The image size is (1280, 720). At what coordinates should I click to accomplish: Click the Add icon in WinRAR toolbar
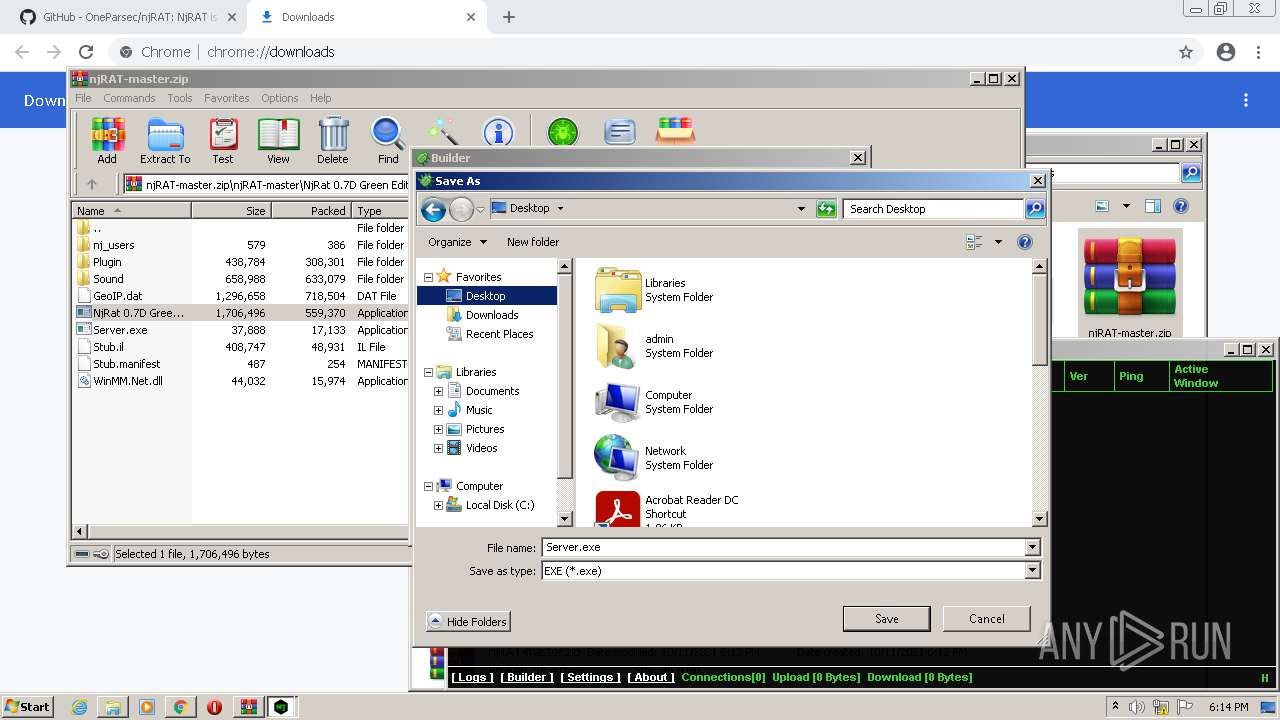(x=107, y=140)
